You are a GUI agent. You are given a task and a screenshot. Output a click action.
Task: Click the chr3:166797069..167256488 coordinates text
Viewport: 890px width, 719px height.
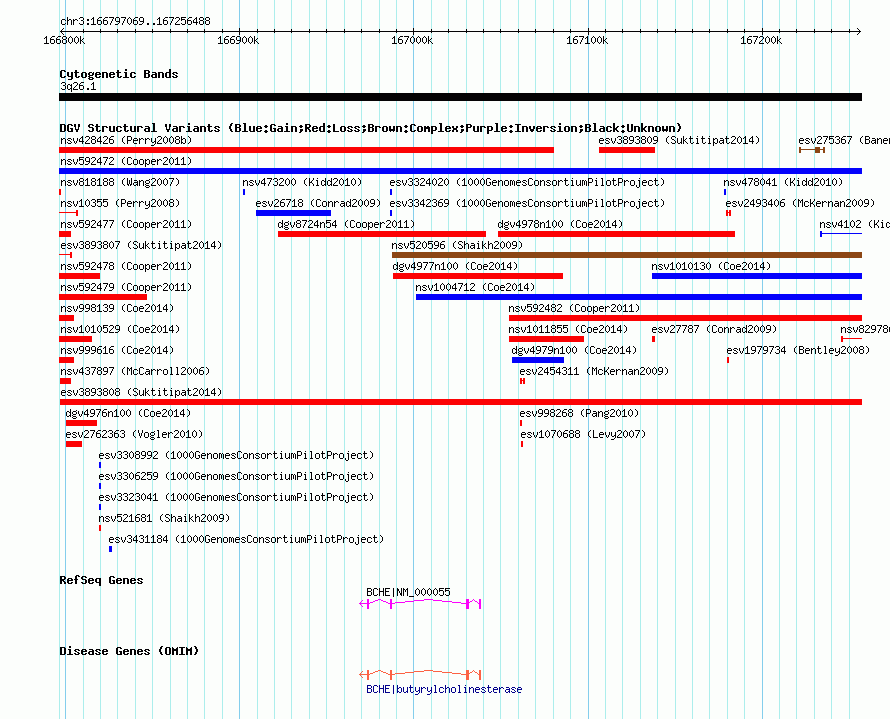point(135,21)
